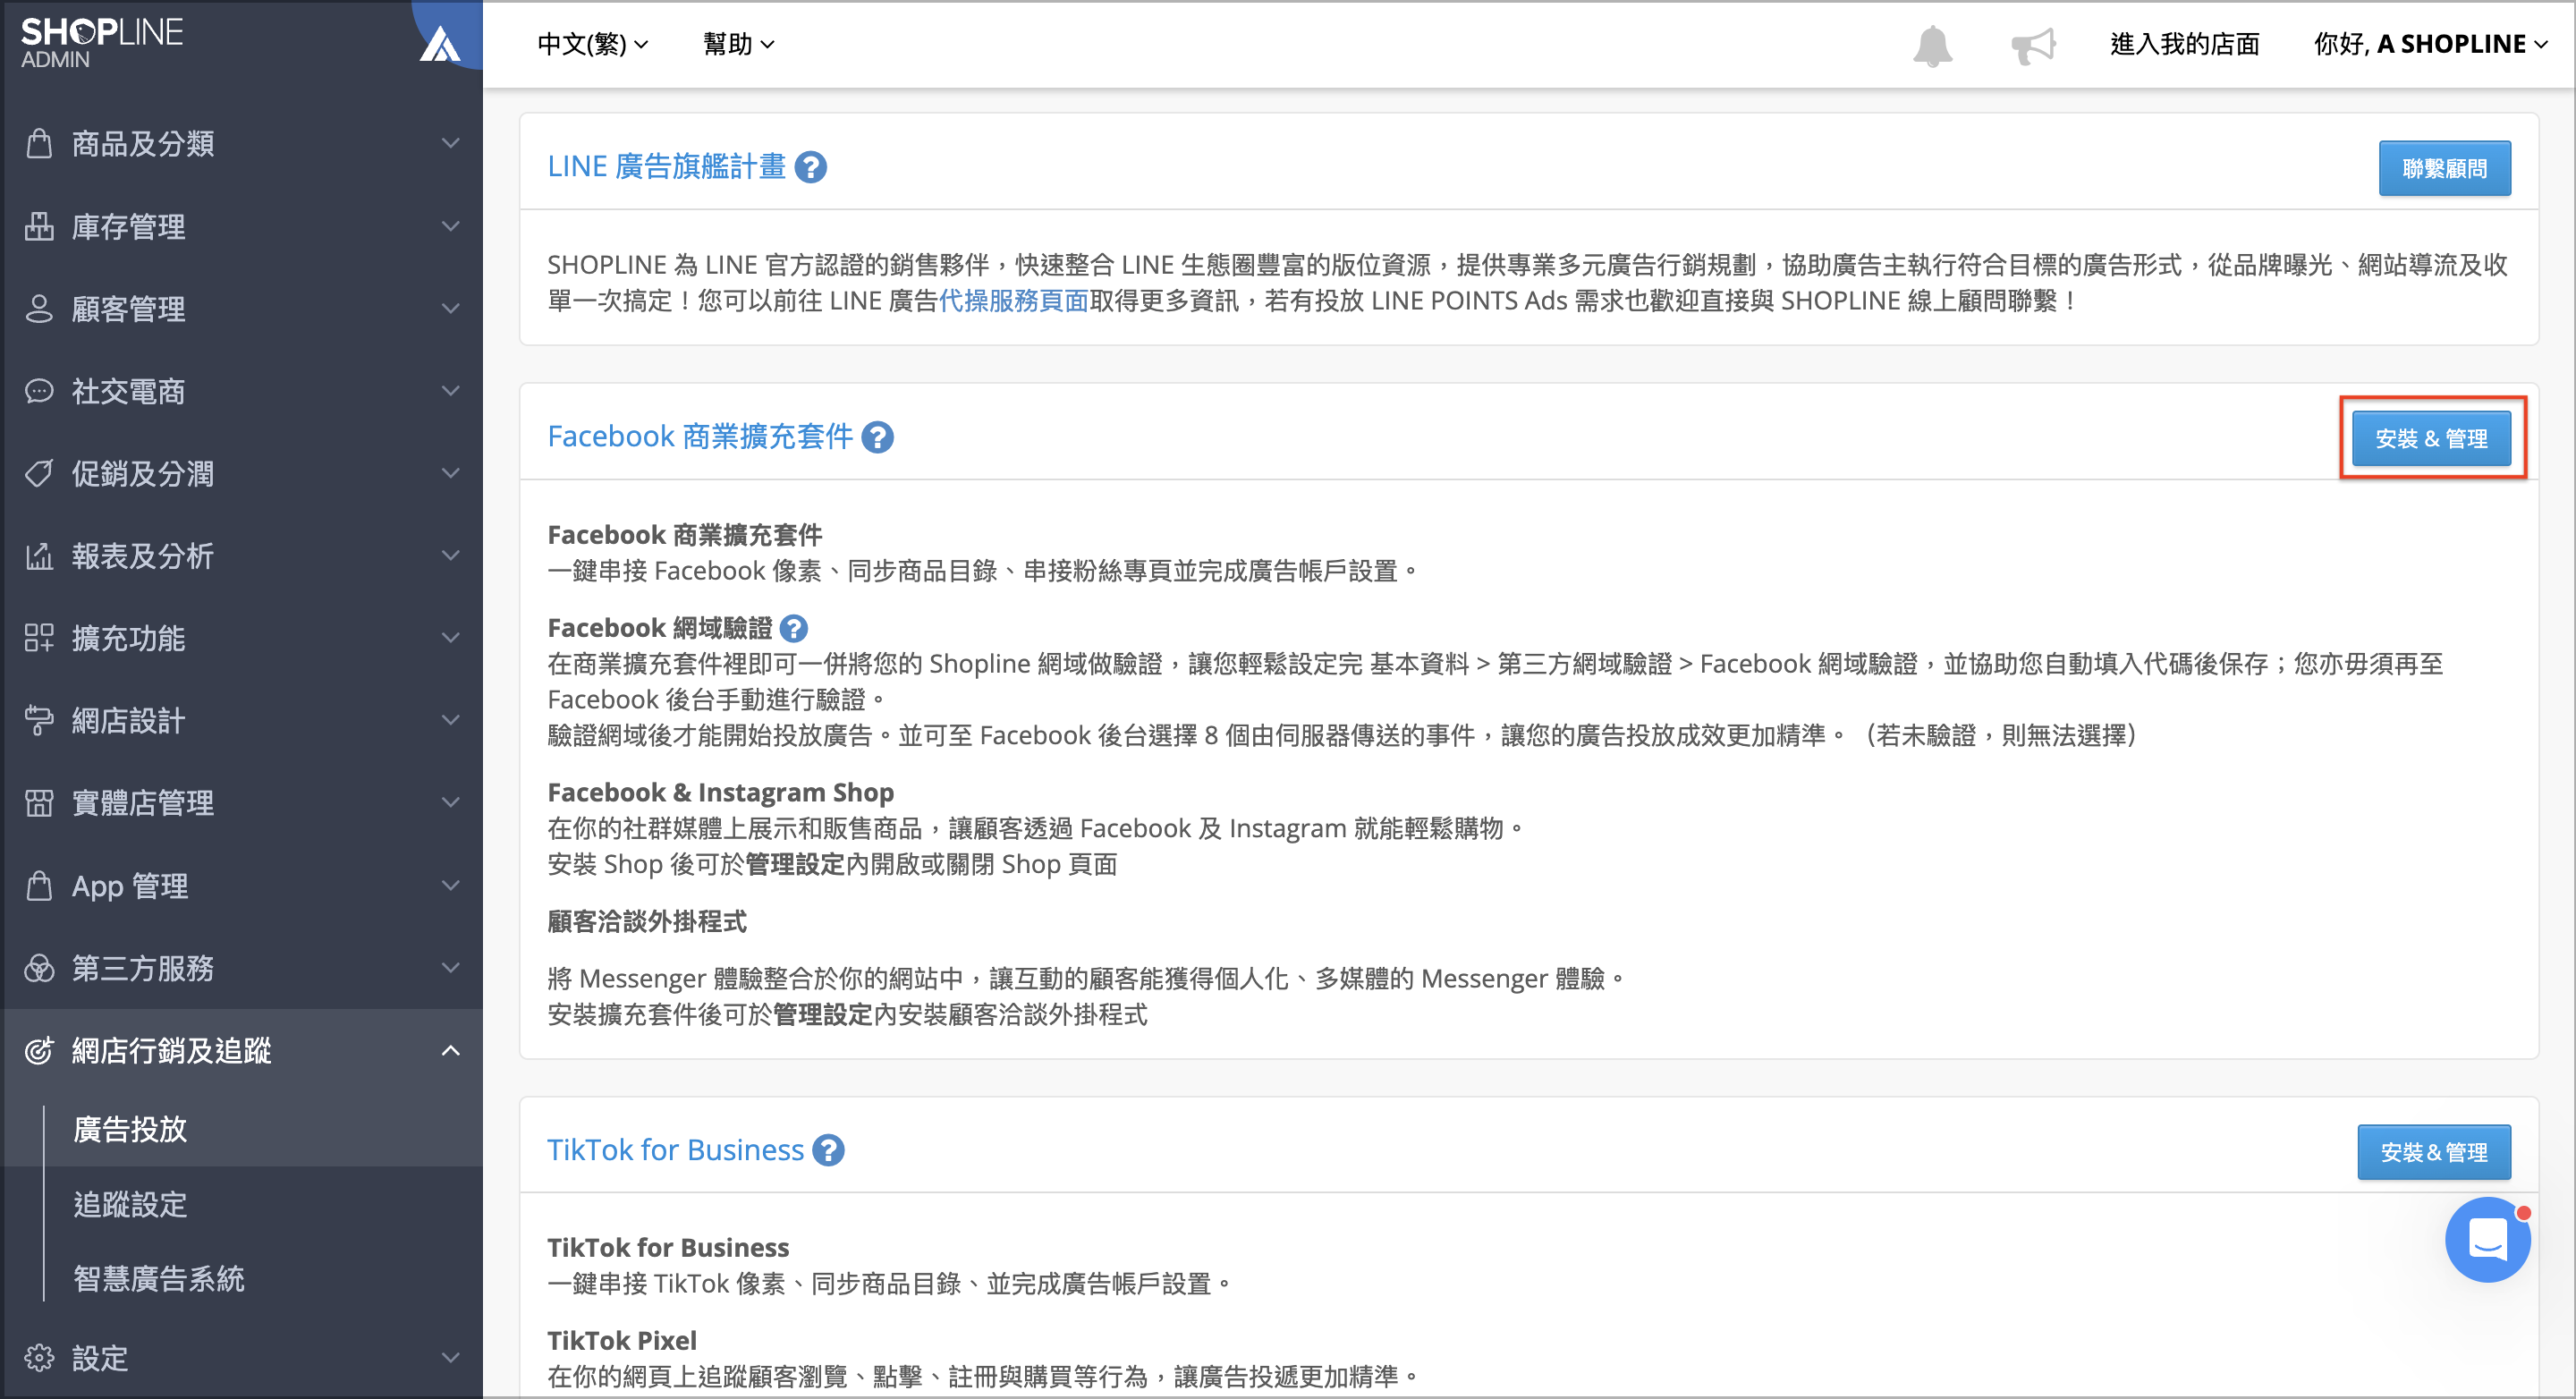Open the 代操服務頁面 link
Image resolution: width=2576 pixels, height=1399 pixels.
1016,300
